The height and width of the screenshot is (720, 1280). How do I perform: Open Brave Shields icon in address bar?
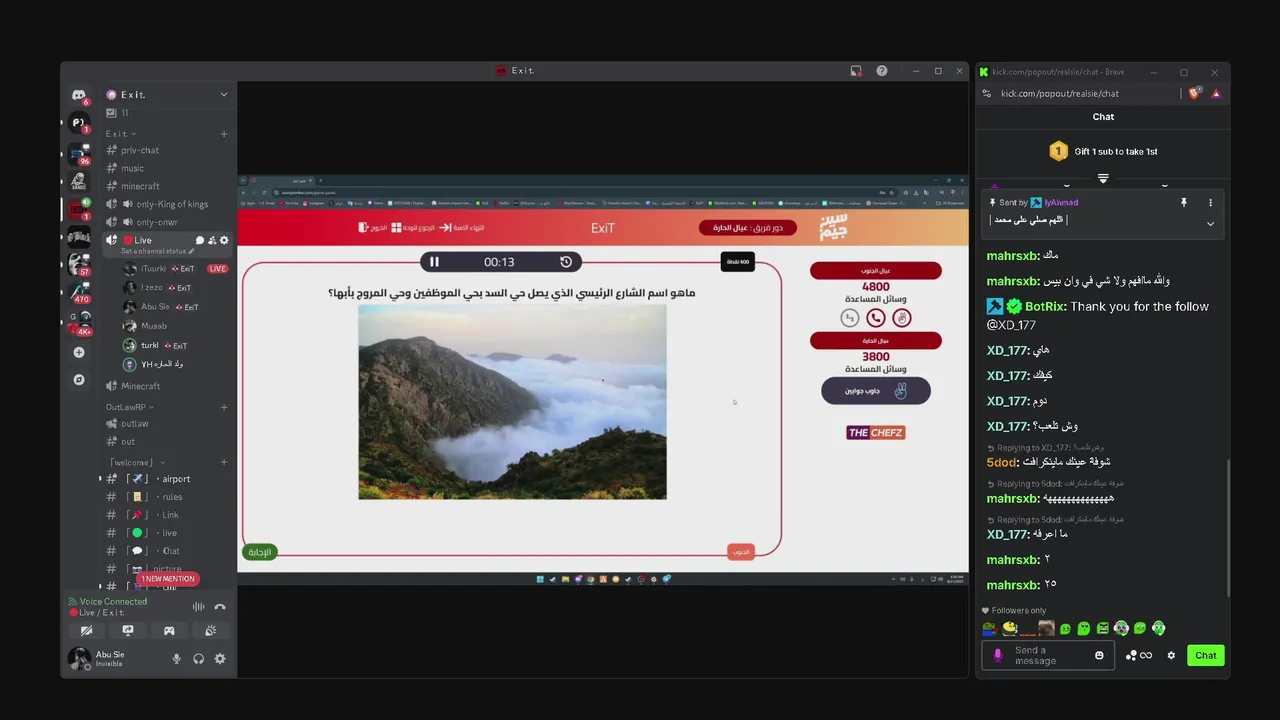click(1195, 93)
